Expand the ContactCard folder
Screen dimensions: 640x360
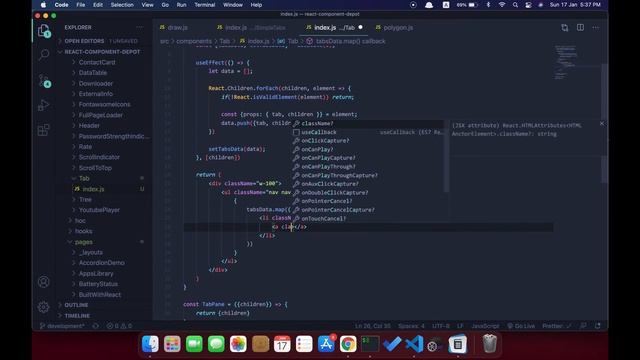point(97,62)
